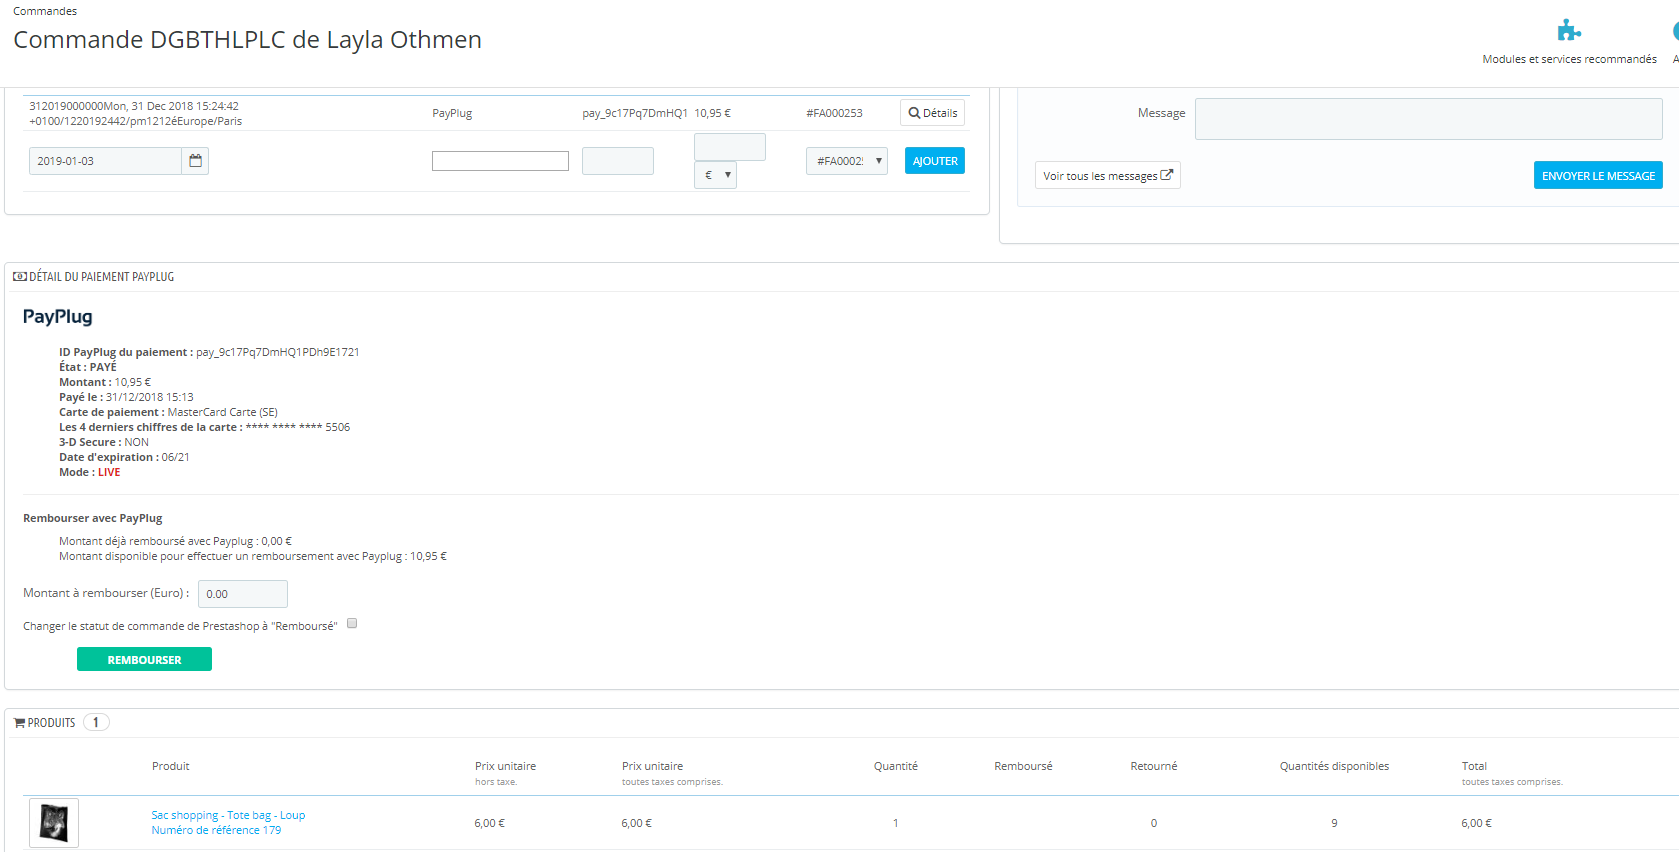
Task: Click the LIVE mode value
Action: pyautogui.click(x=109, y=472)
